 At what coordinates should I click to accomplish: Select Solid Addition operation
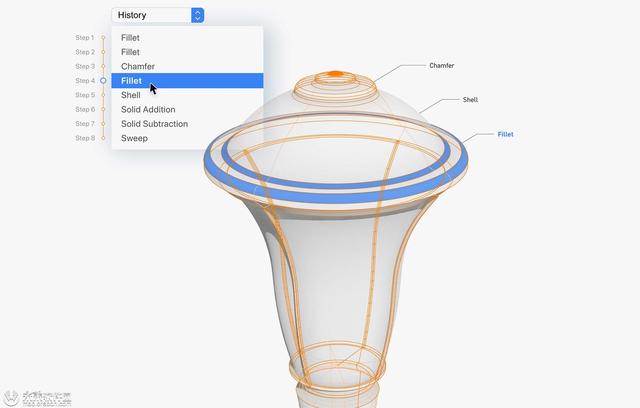[187, 109]
